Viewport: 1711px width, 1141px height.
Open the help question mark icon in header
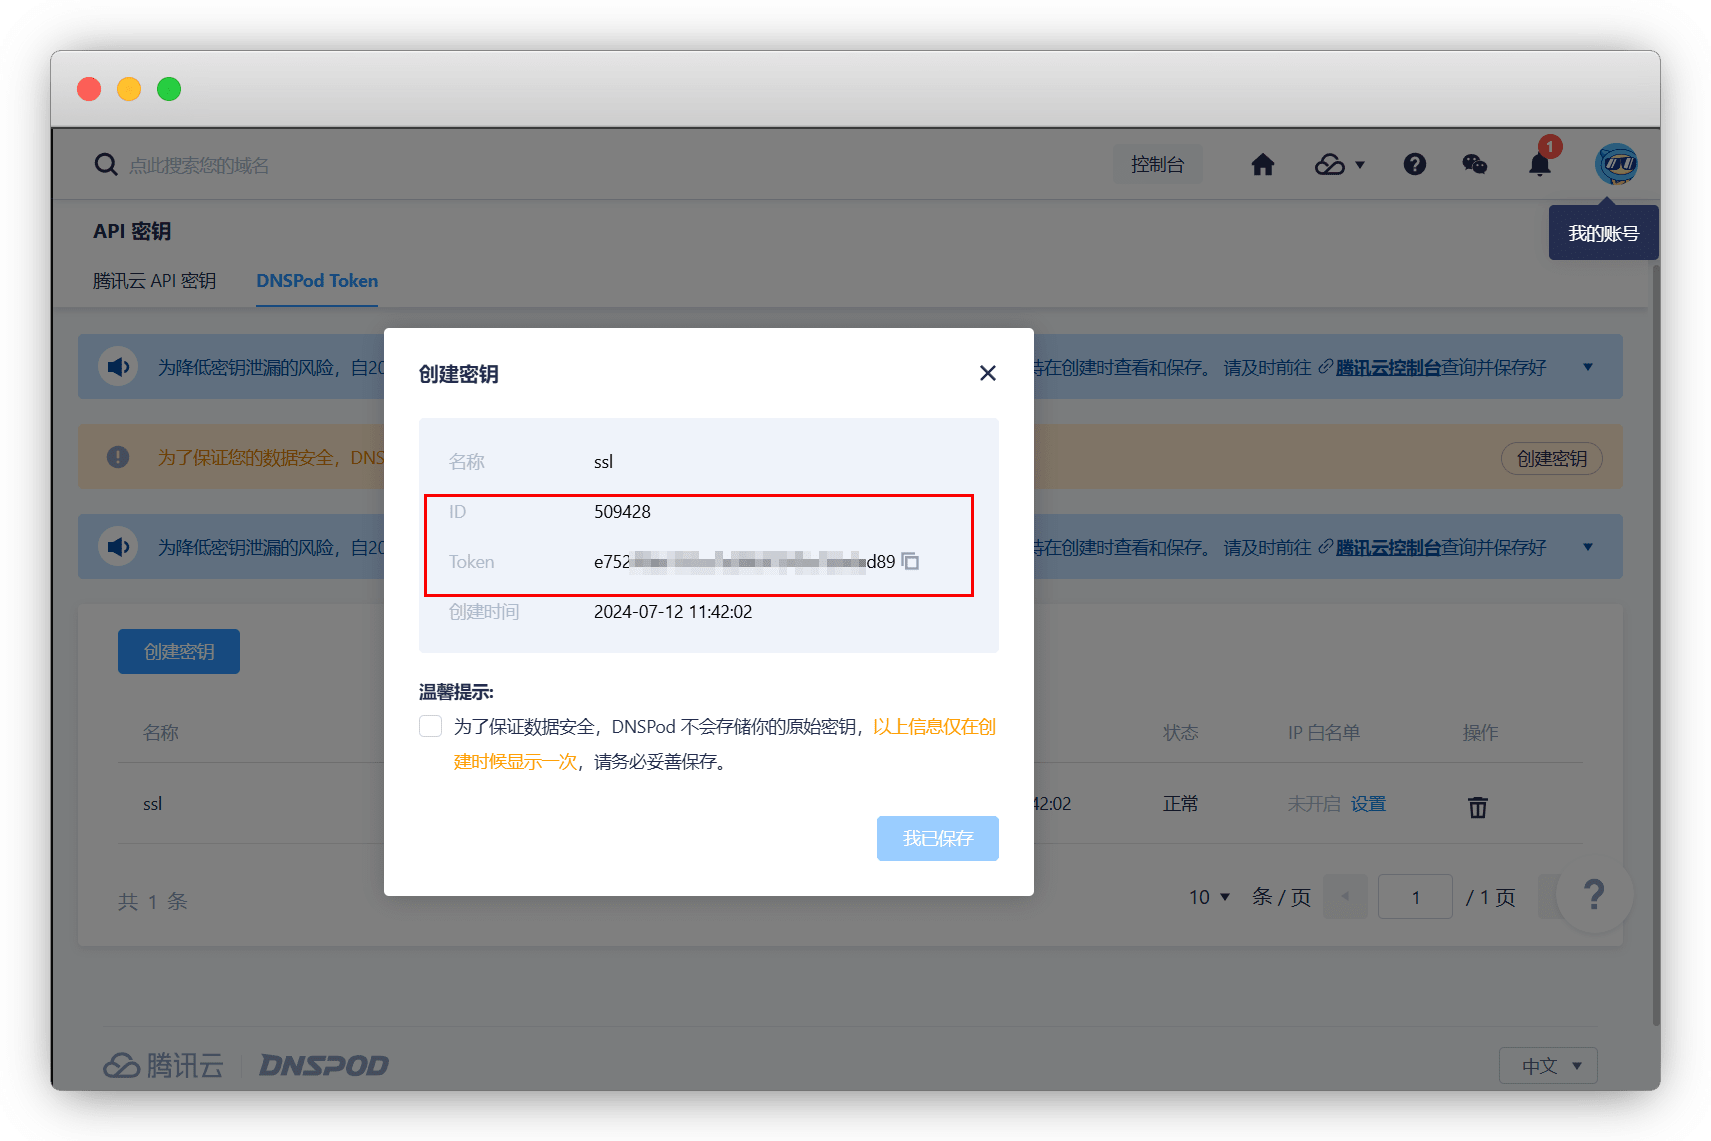[x=1414, y=165]
